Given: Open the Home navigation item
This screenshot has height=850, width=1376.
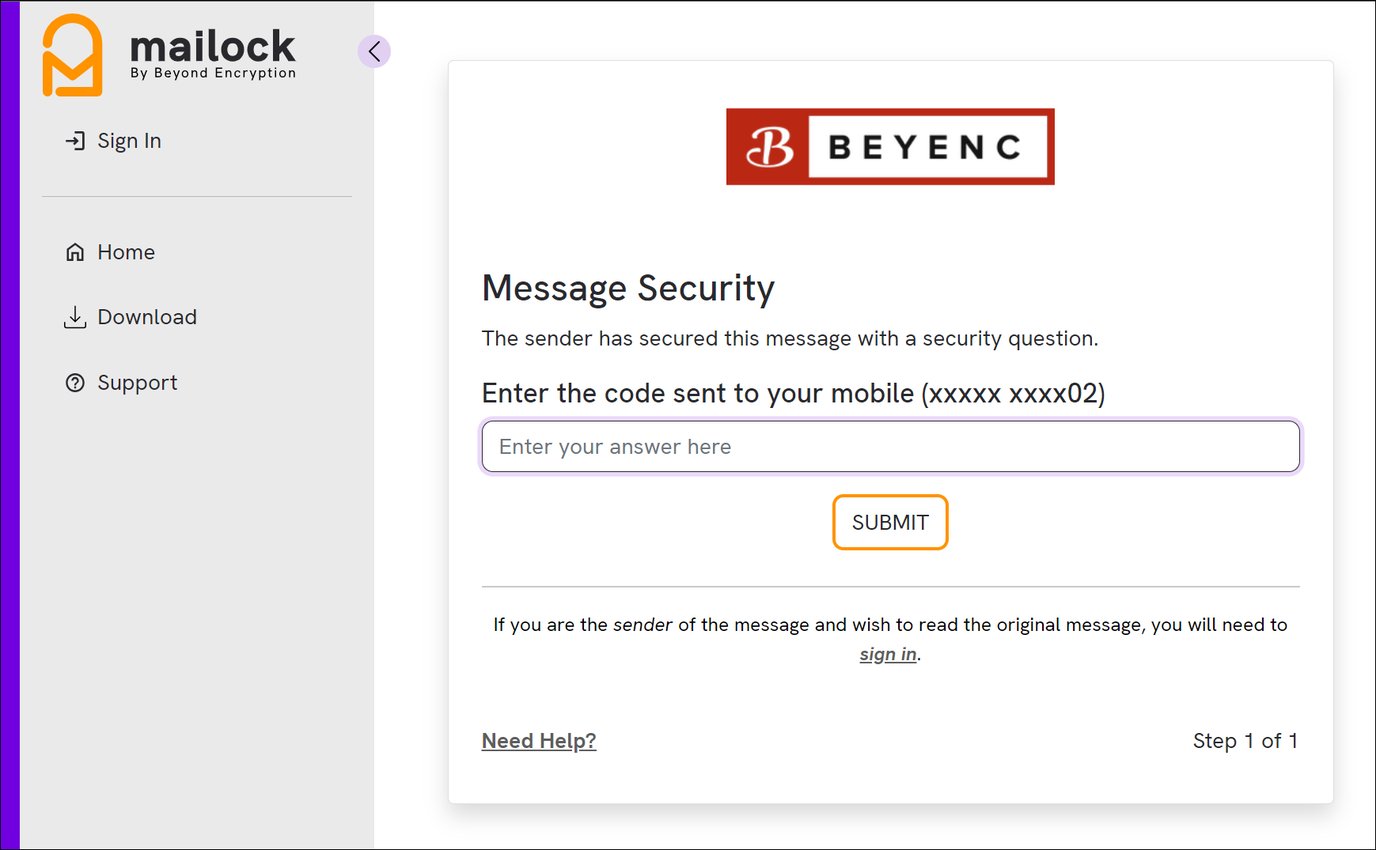Looking at the screenshot, I should click(x=125, y=251).
